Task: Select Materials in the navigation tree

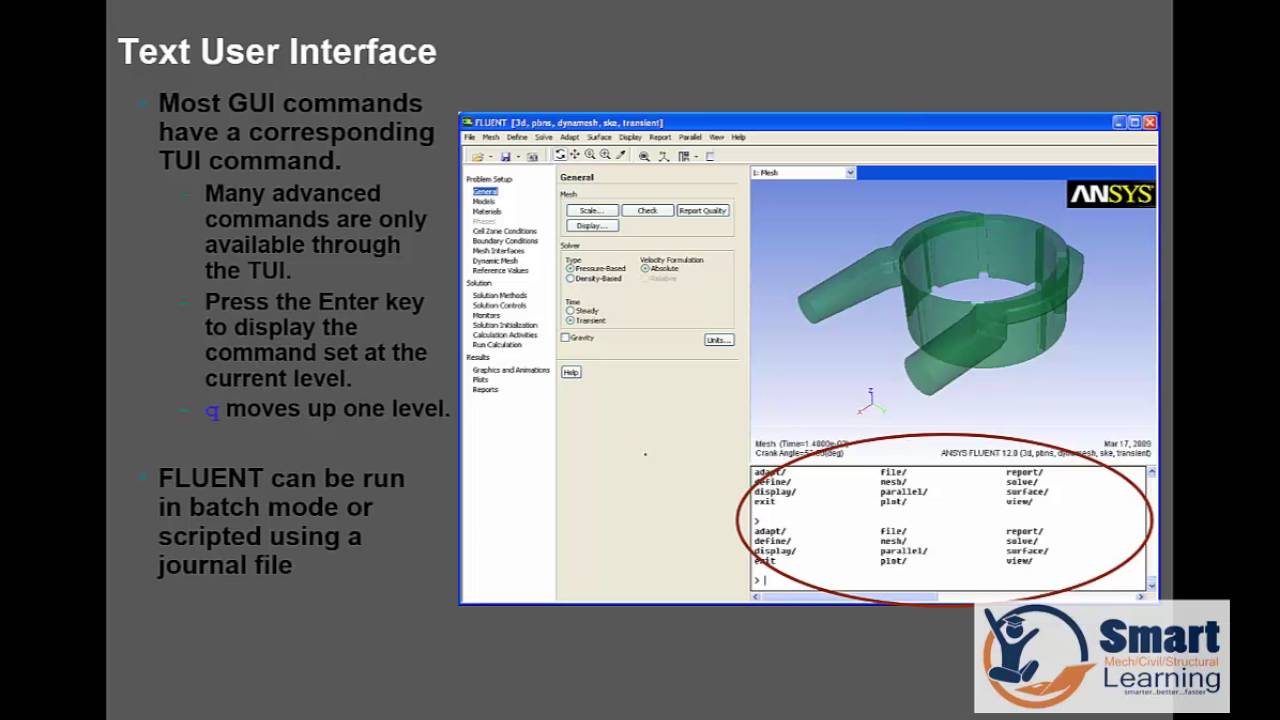Action: pos(487,212)
